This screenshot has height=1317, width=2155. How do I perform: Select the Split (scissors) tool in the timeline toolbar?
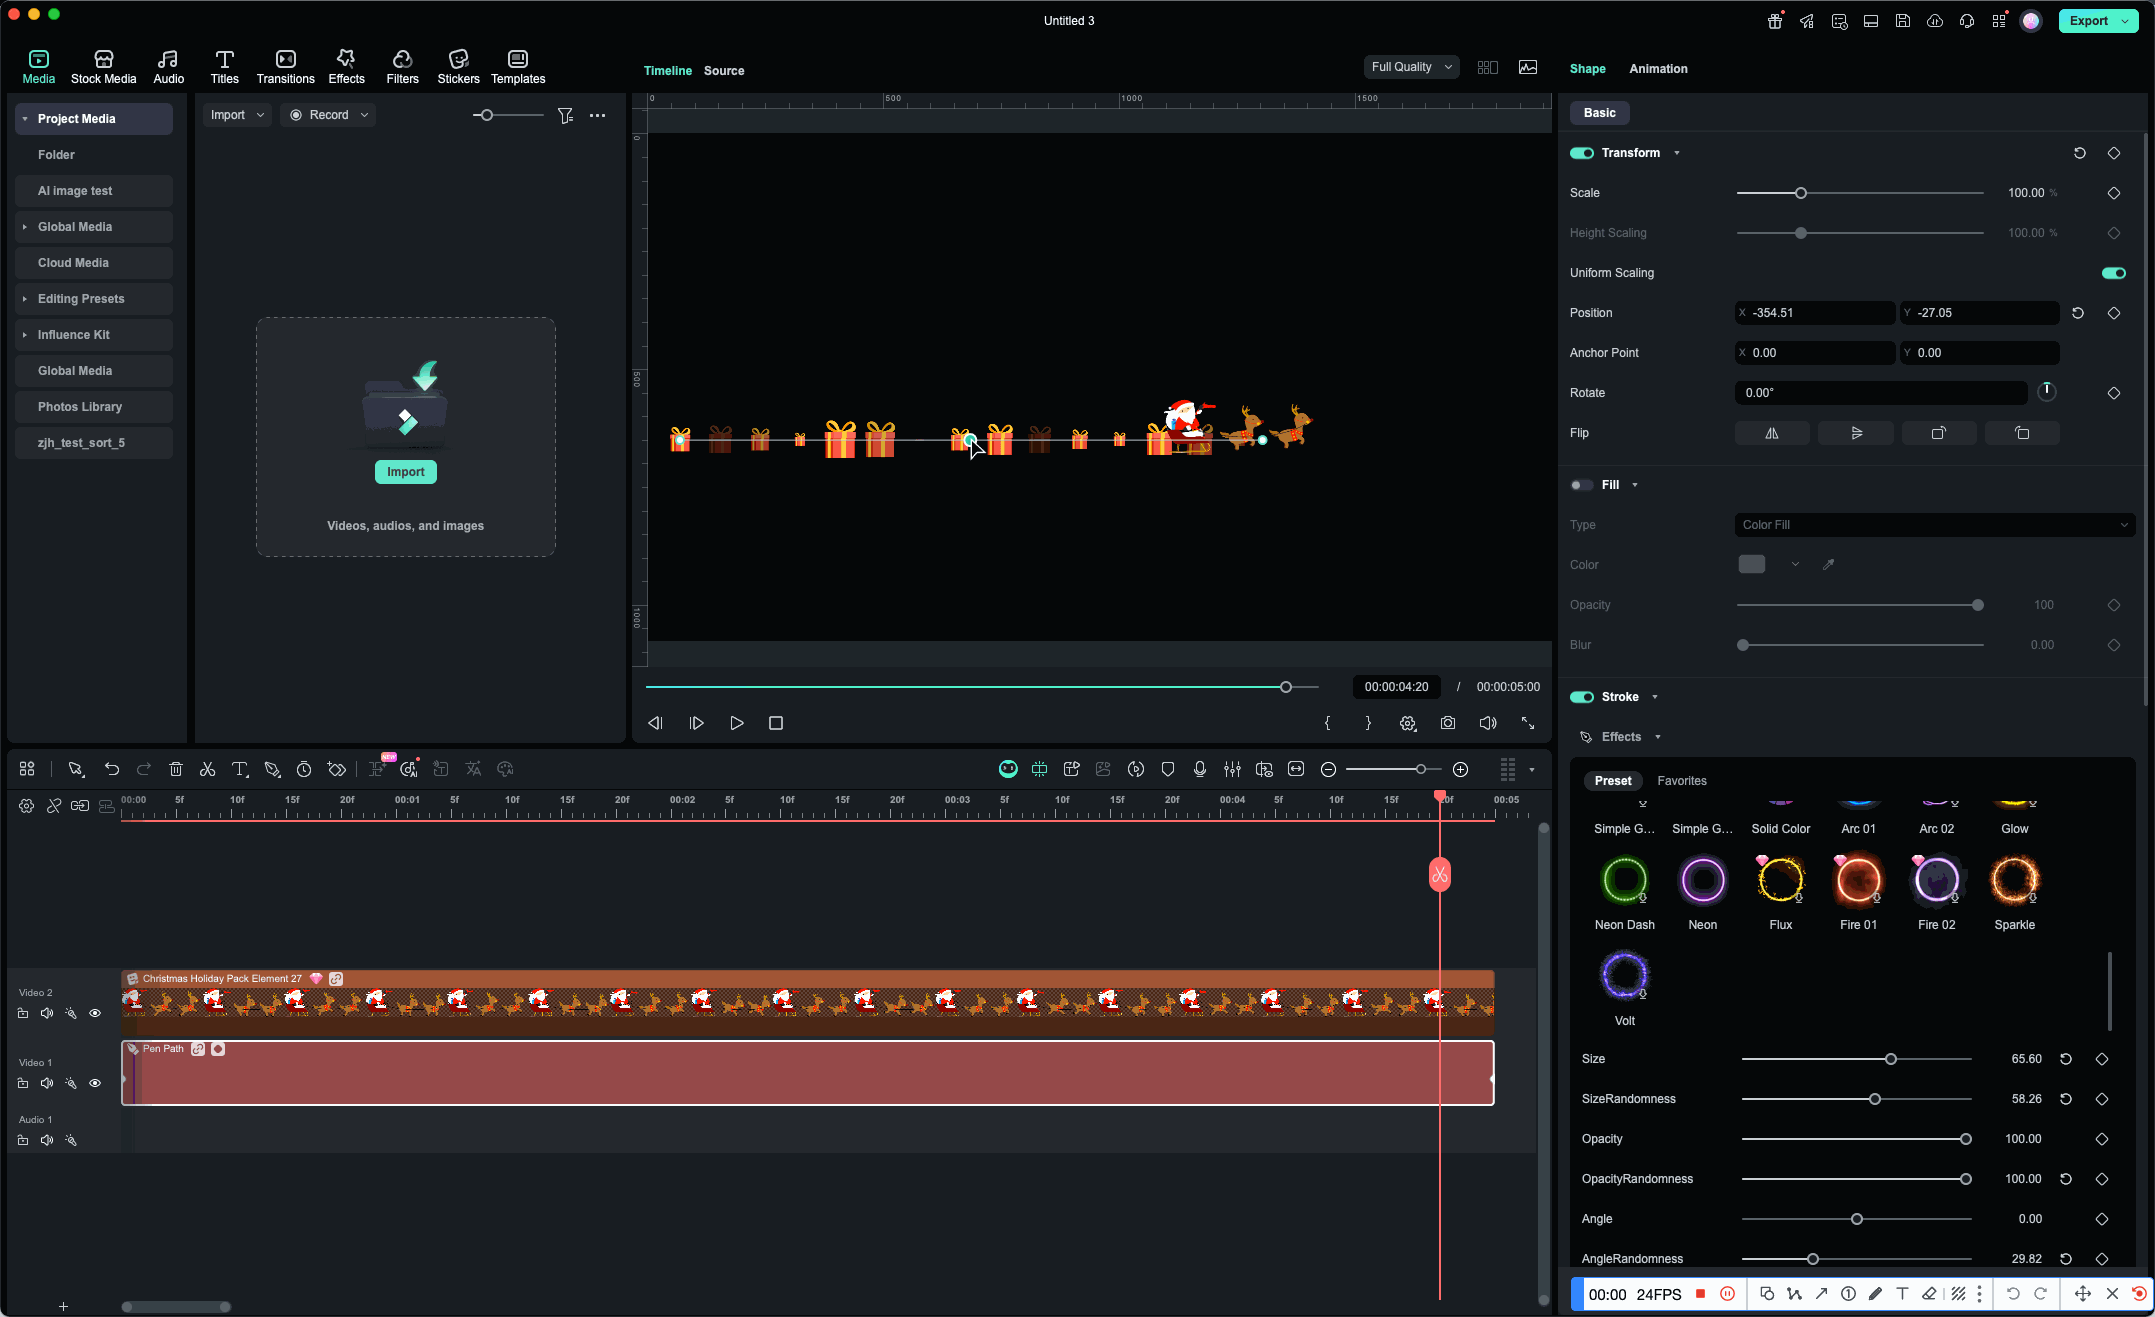pos(208,769)
